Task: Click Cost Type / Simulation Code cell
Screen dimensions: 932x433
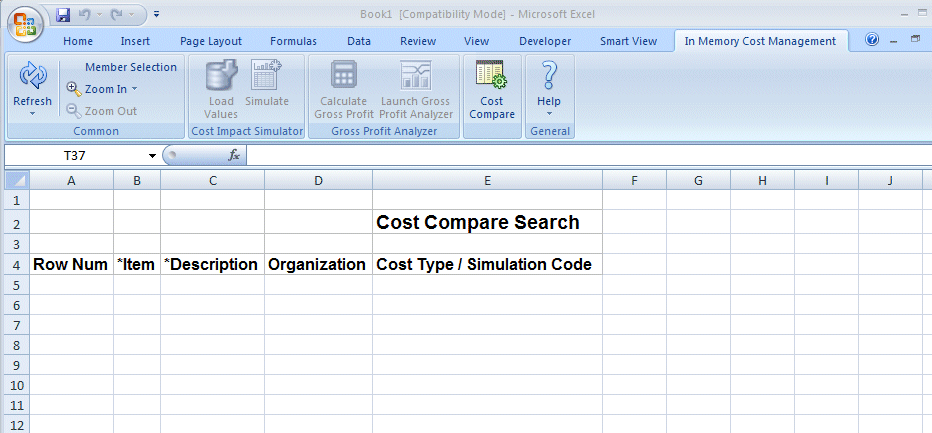Action: (x=487, y=265)
